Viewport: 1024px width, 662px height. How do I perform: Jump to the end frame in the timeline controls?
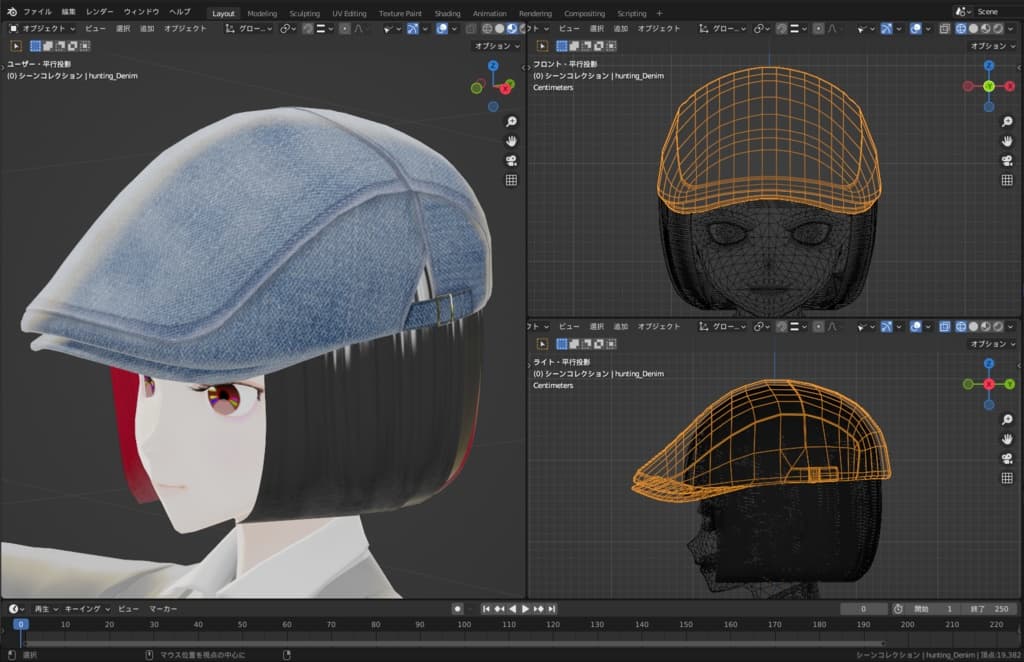pos(551,608)
